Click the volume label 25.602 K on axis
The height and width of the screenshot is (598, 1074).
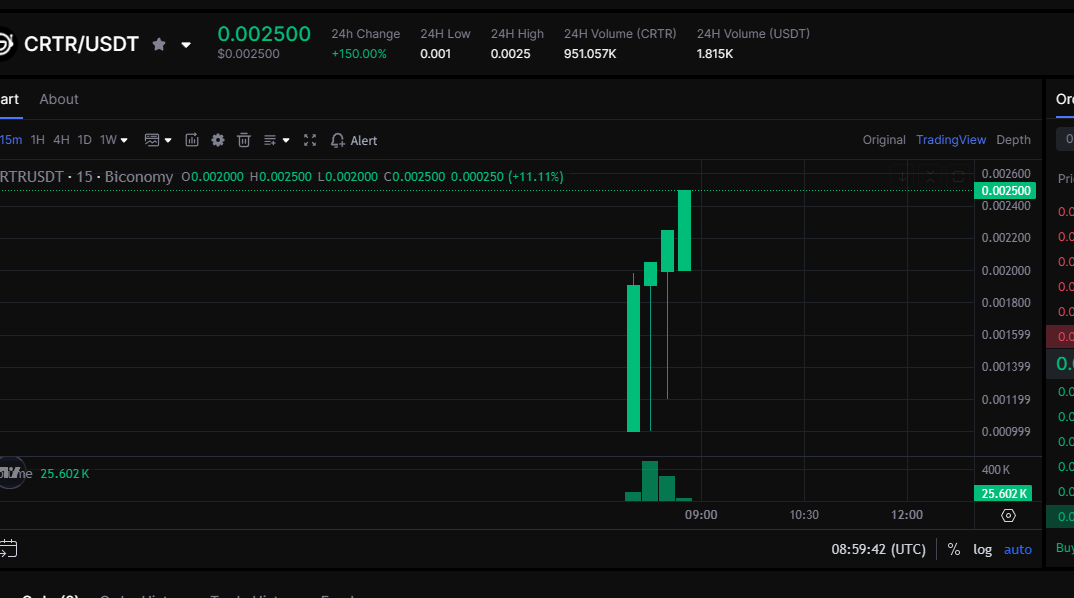click(x=1003, y=493)
